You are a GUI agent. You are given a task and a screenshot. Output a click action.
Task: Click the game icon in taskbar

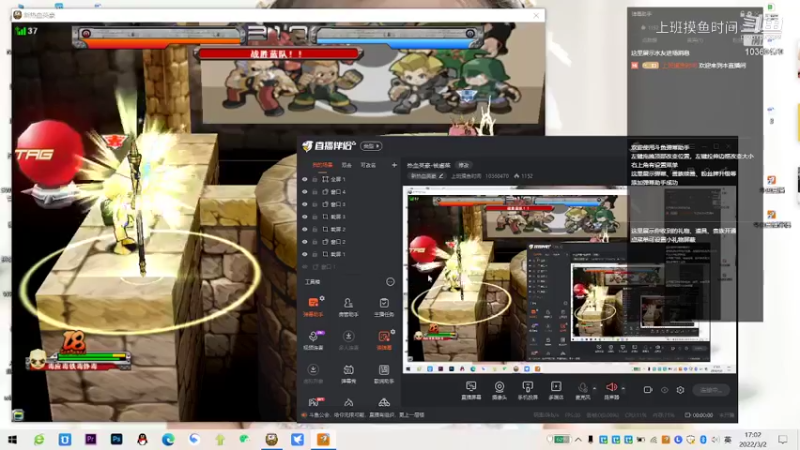pos(271,439)
